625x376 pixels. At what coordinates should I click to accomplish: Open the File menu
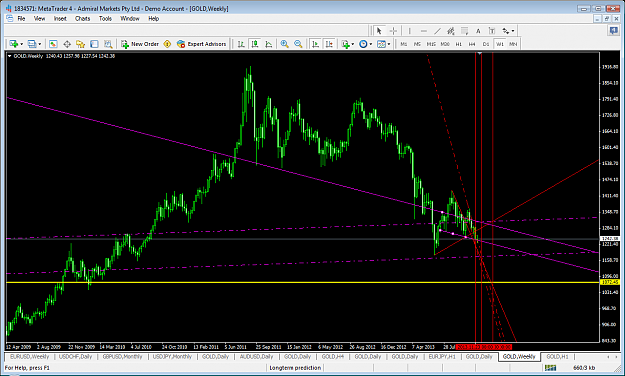tap(21, 18)
